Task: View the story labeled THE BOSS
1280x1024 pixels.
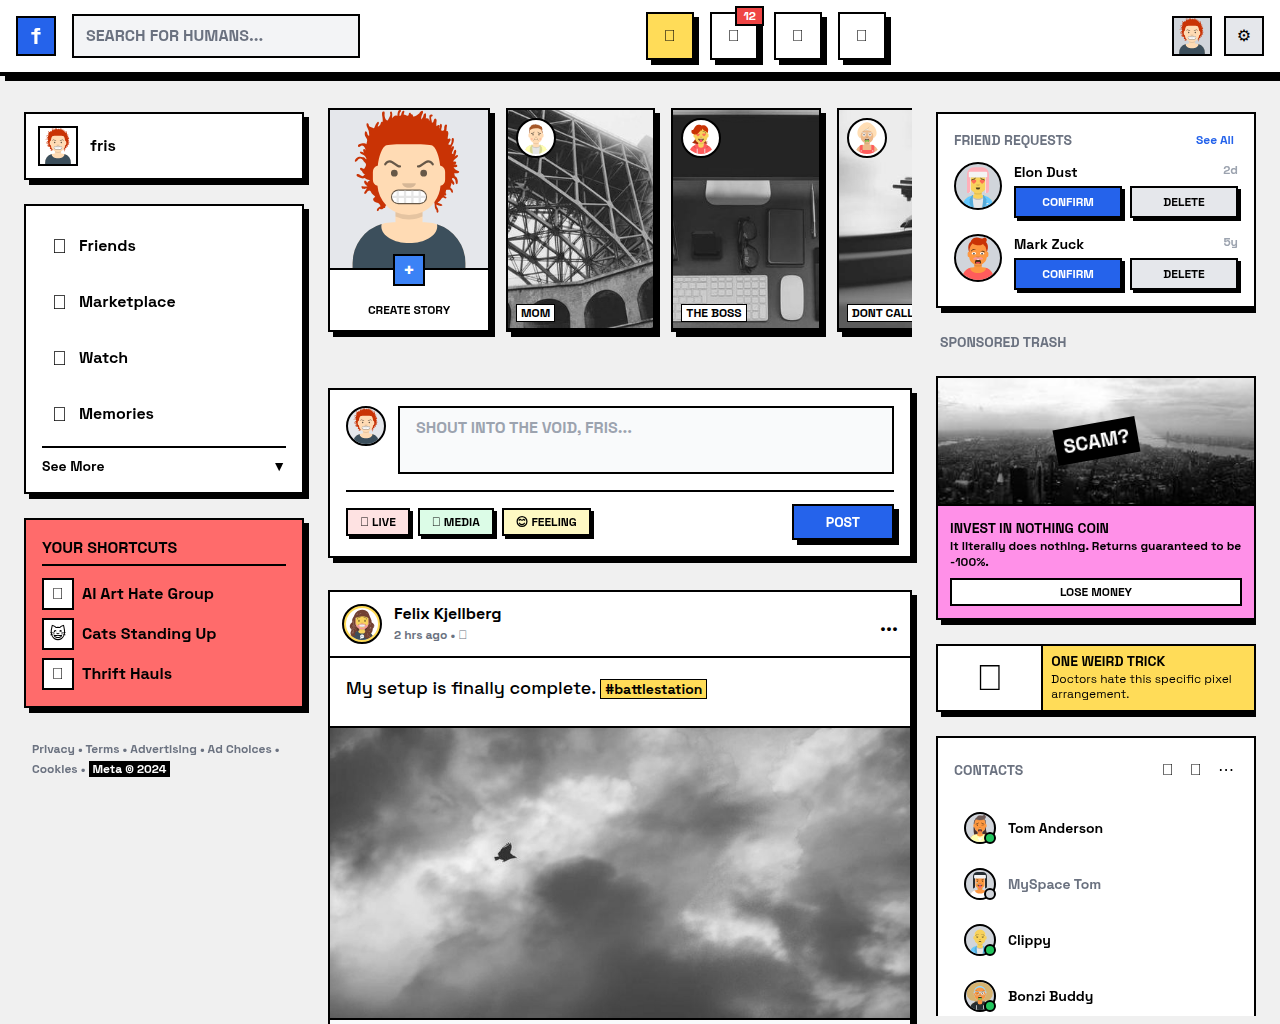Action: click(x=746, y=220)
